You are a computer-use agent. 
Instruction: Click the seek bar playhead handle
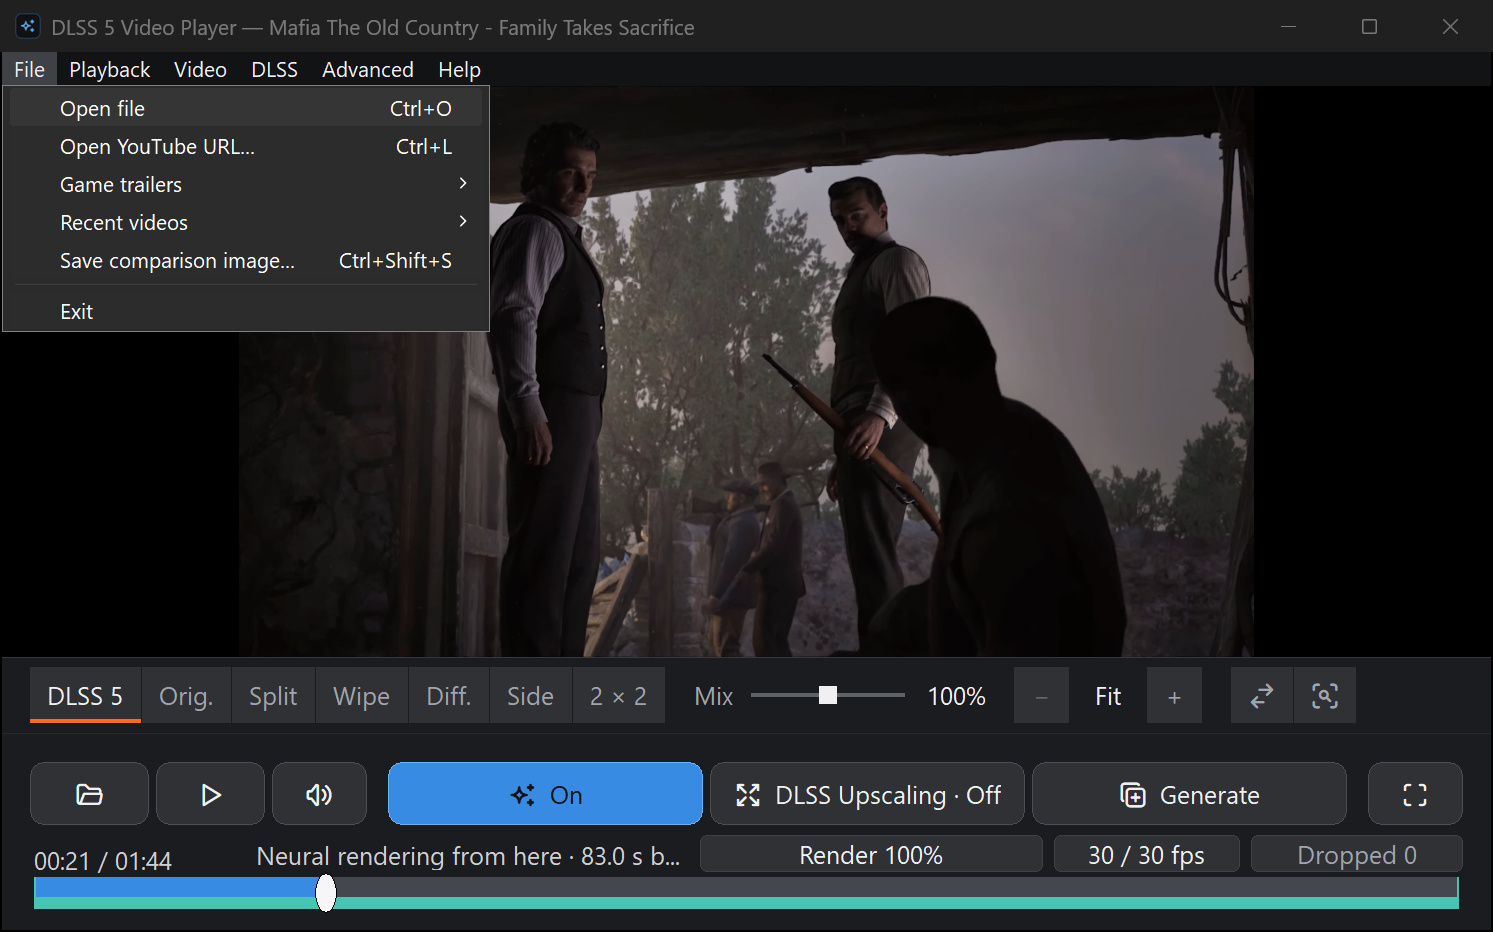326,893
